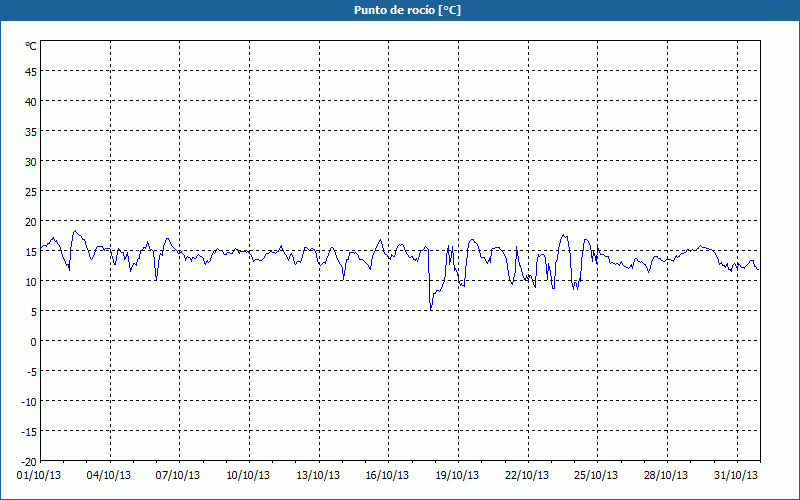Click the 16/10/13 date label

(387, 476)
